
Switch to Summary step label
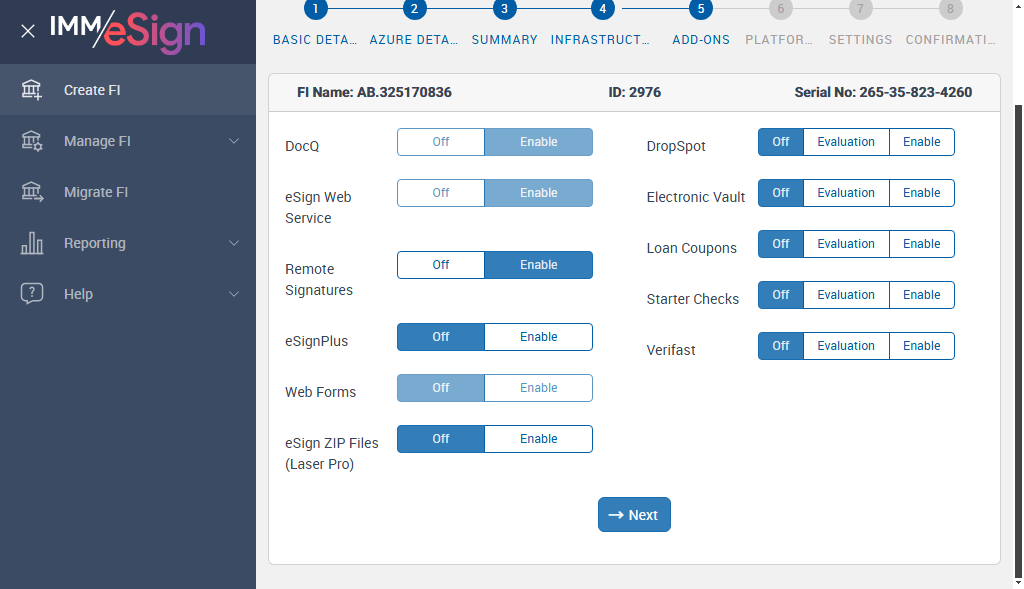504,40
